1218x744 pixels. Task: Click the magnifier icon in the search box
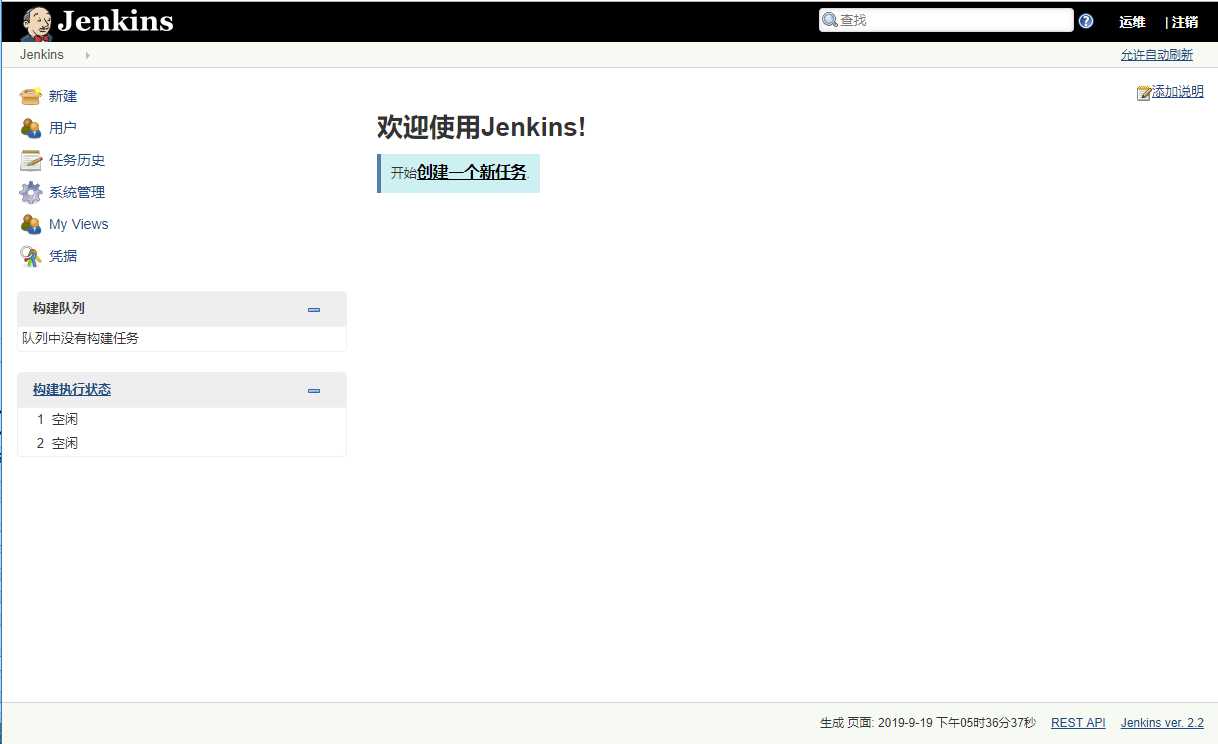point(829,20)
